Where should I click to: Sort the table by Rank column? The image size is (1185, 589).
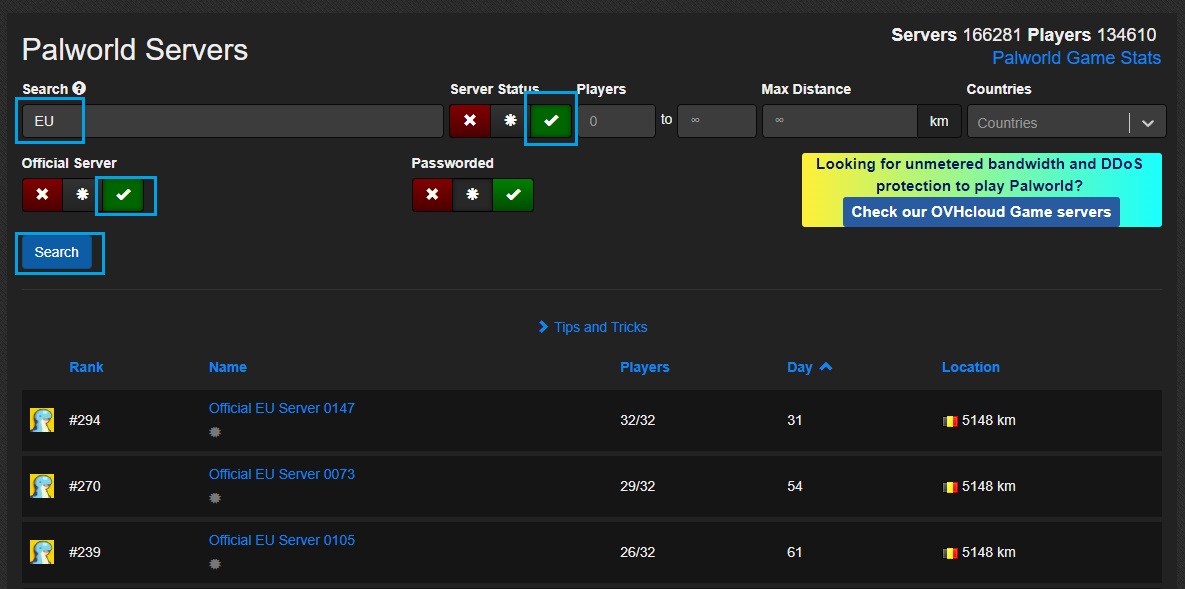[x=86, y=367]
